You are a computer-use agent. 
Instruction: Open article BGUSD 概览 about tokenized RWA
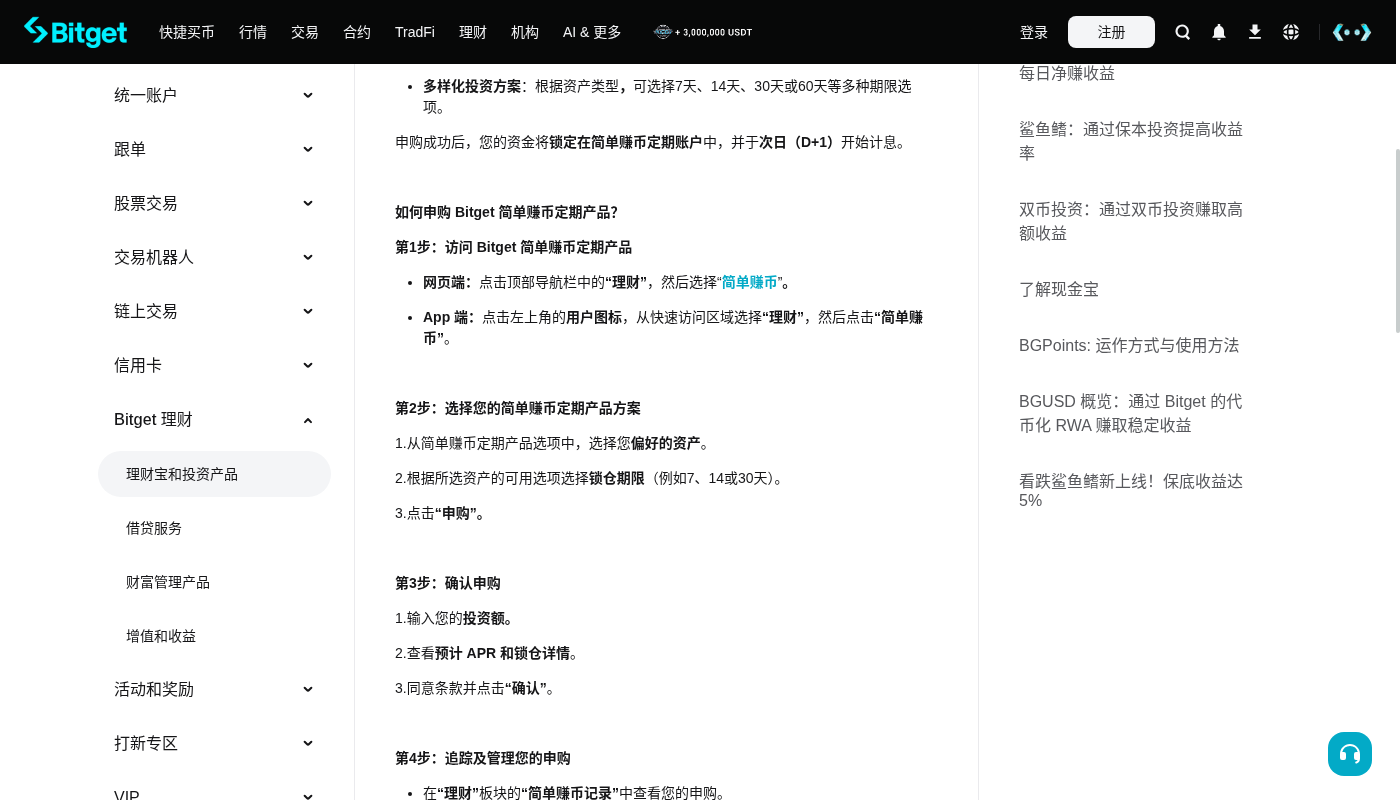coord(1131,413)
